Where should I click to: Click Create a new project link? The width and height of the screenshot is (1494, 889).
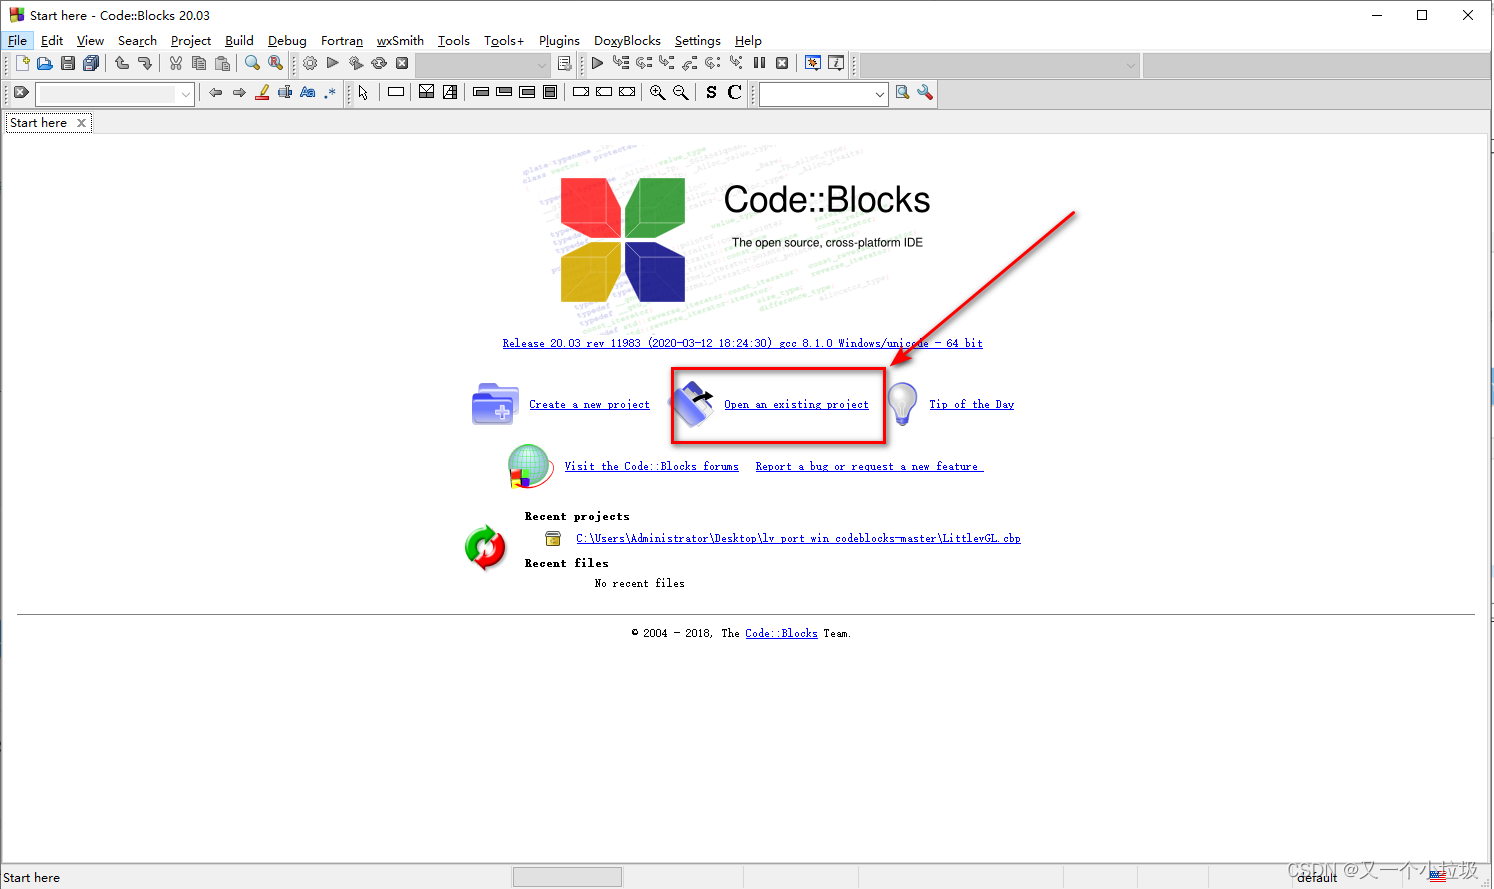click(589, 405)
